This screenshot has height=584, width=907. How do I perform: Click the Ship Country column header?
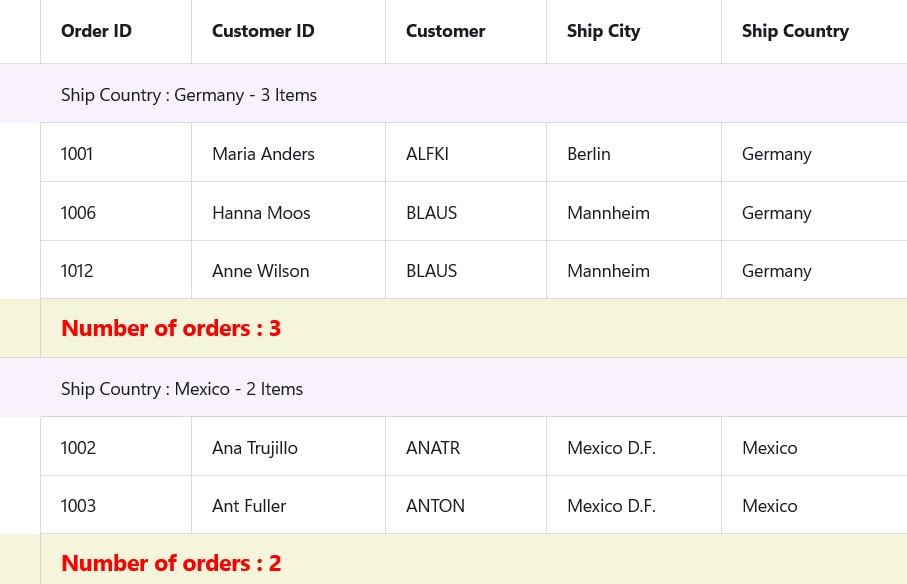tap(795, 31)
